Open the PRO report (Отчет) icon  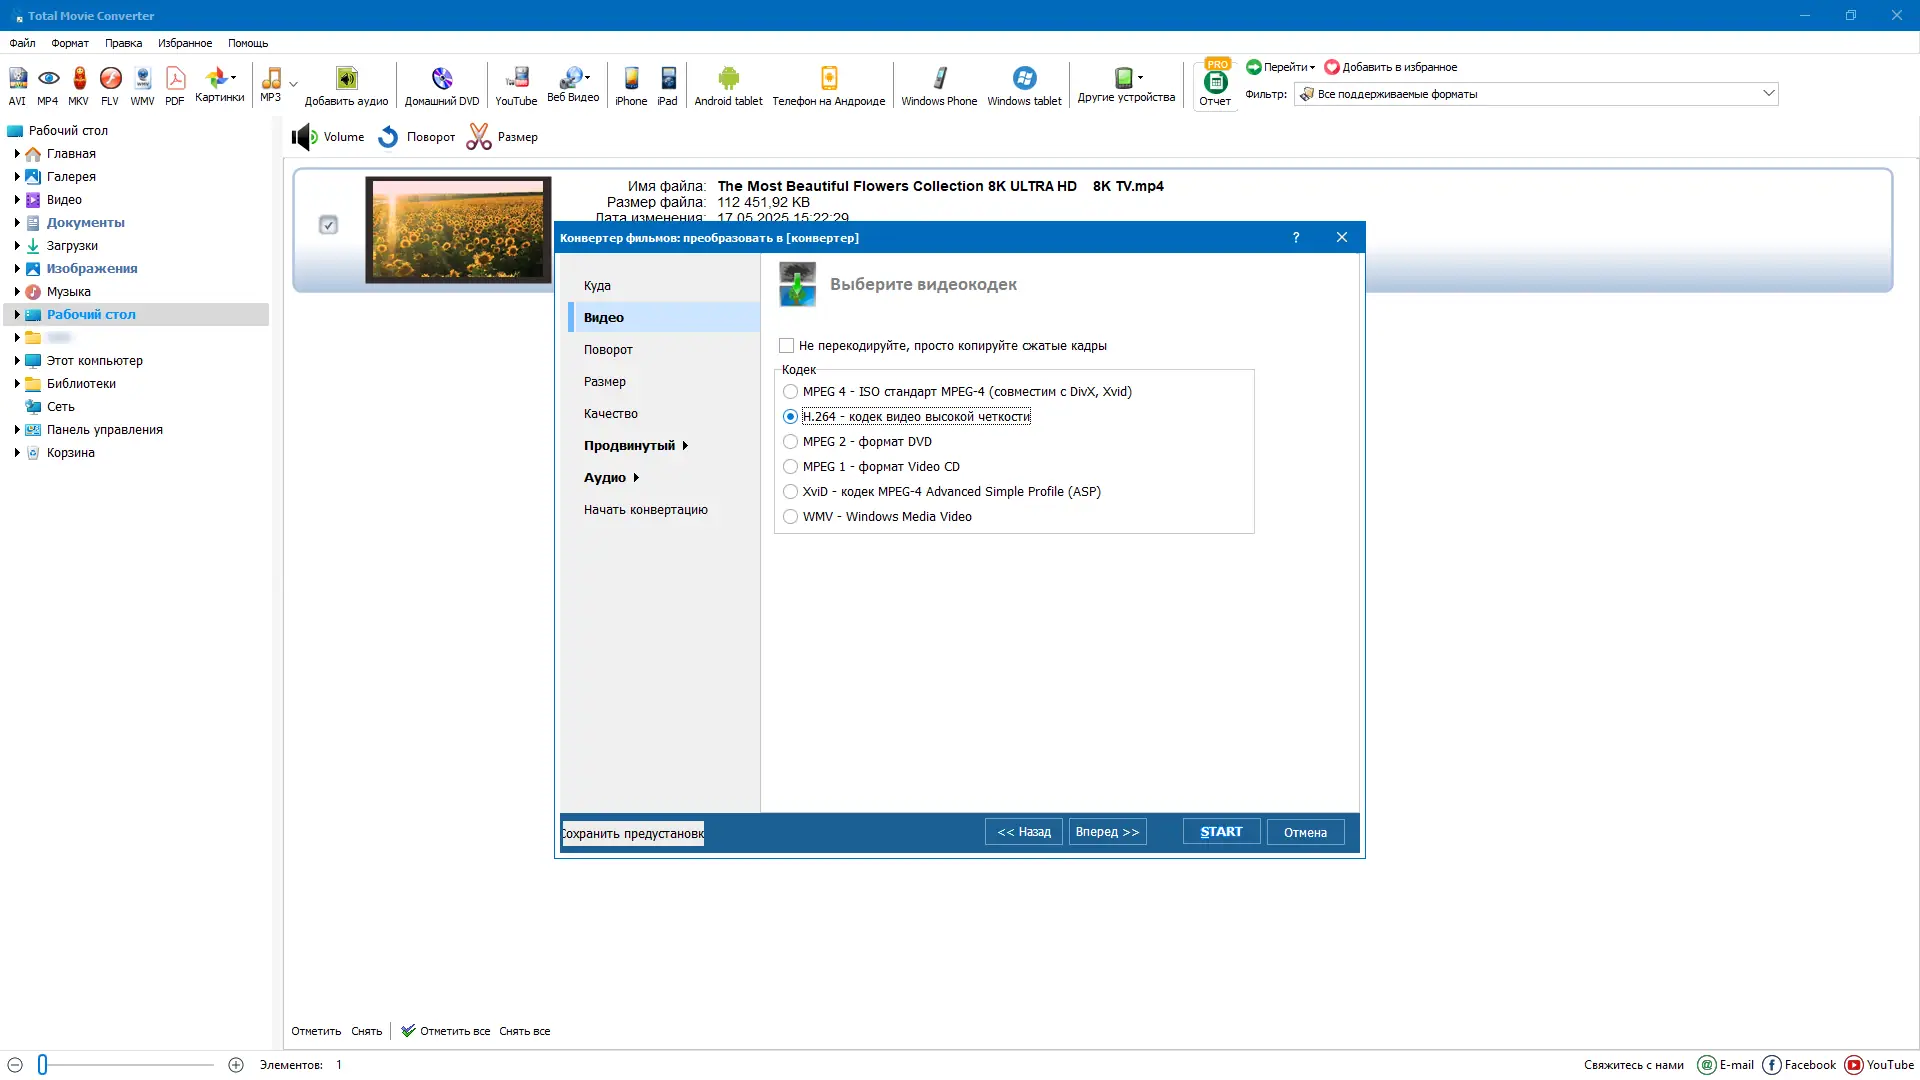[x=1215, y=83]
